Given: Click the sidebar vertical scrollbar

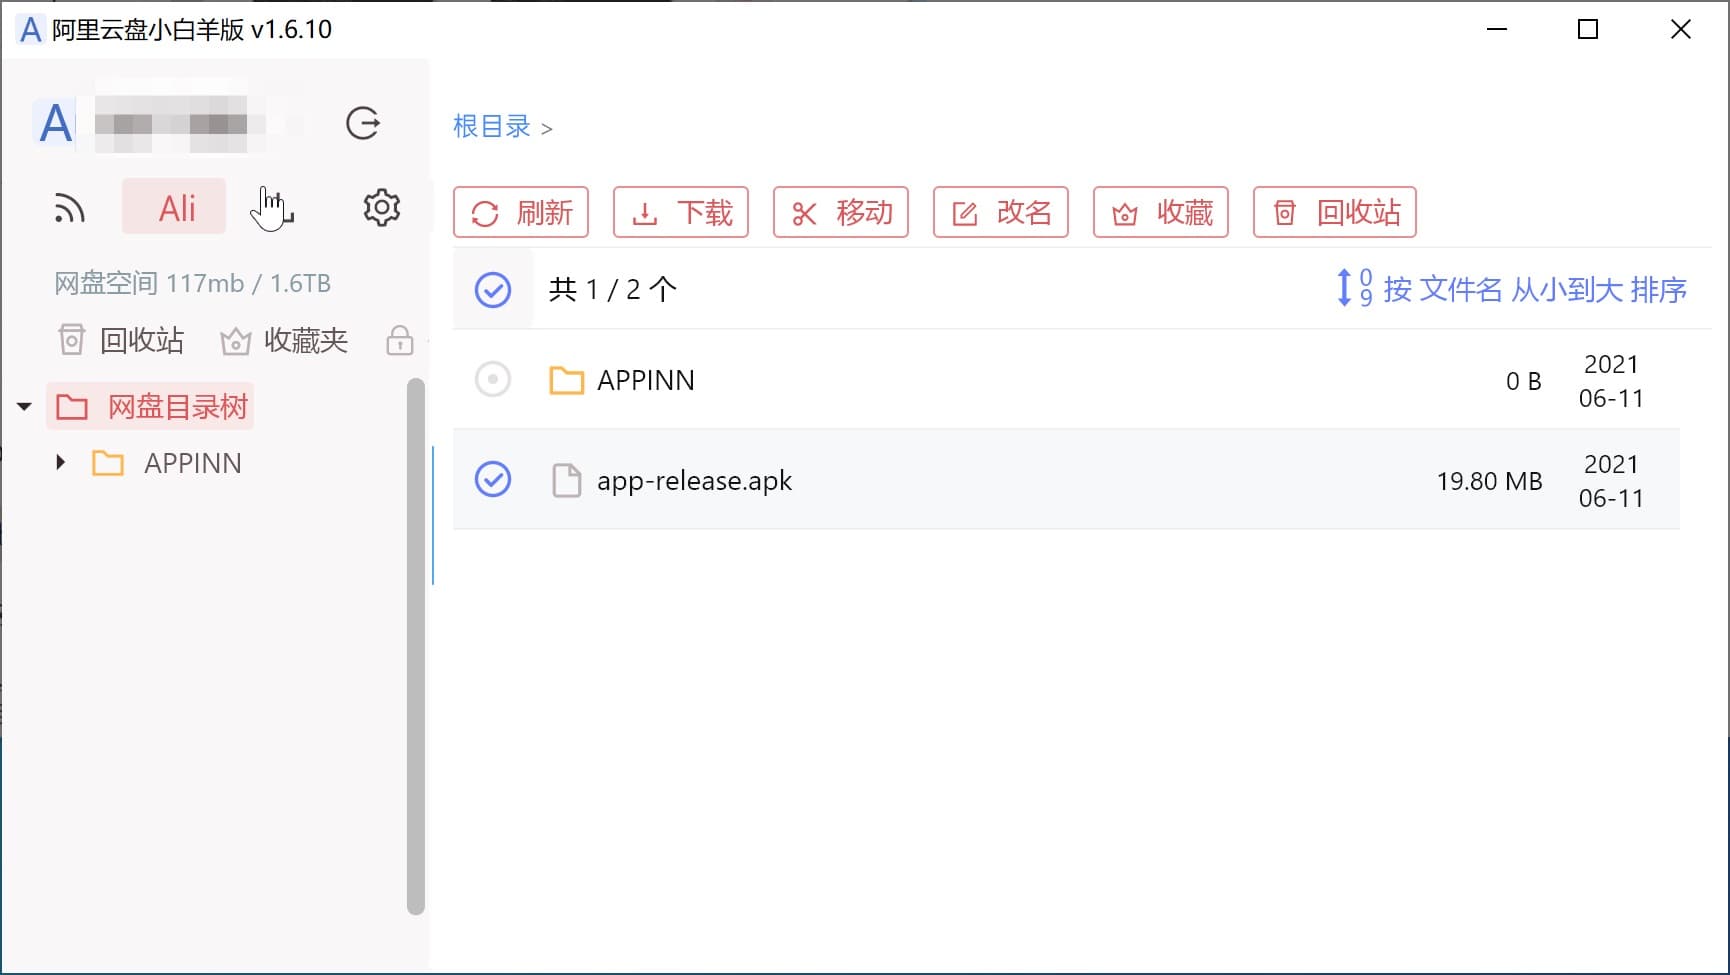Looking at the screenshot, I should coord(416,646).
